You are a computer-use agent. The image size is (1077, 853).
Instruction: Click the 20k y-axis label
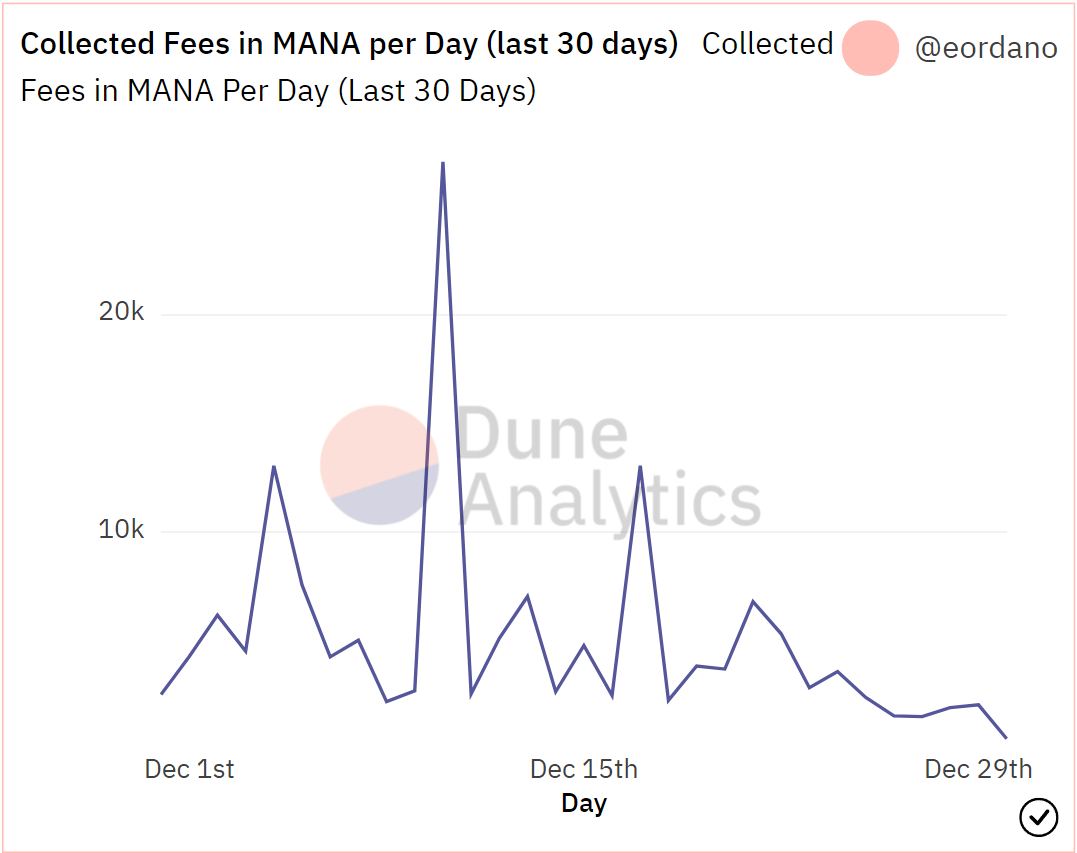121,313
